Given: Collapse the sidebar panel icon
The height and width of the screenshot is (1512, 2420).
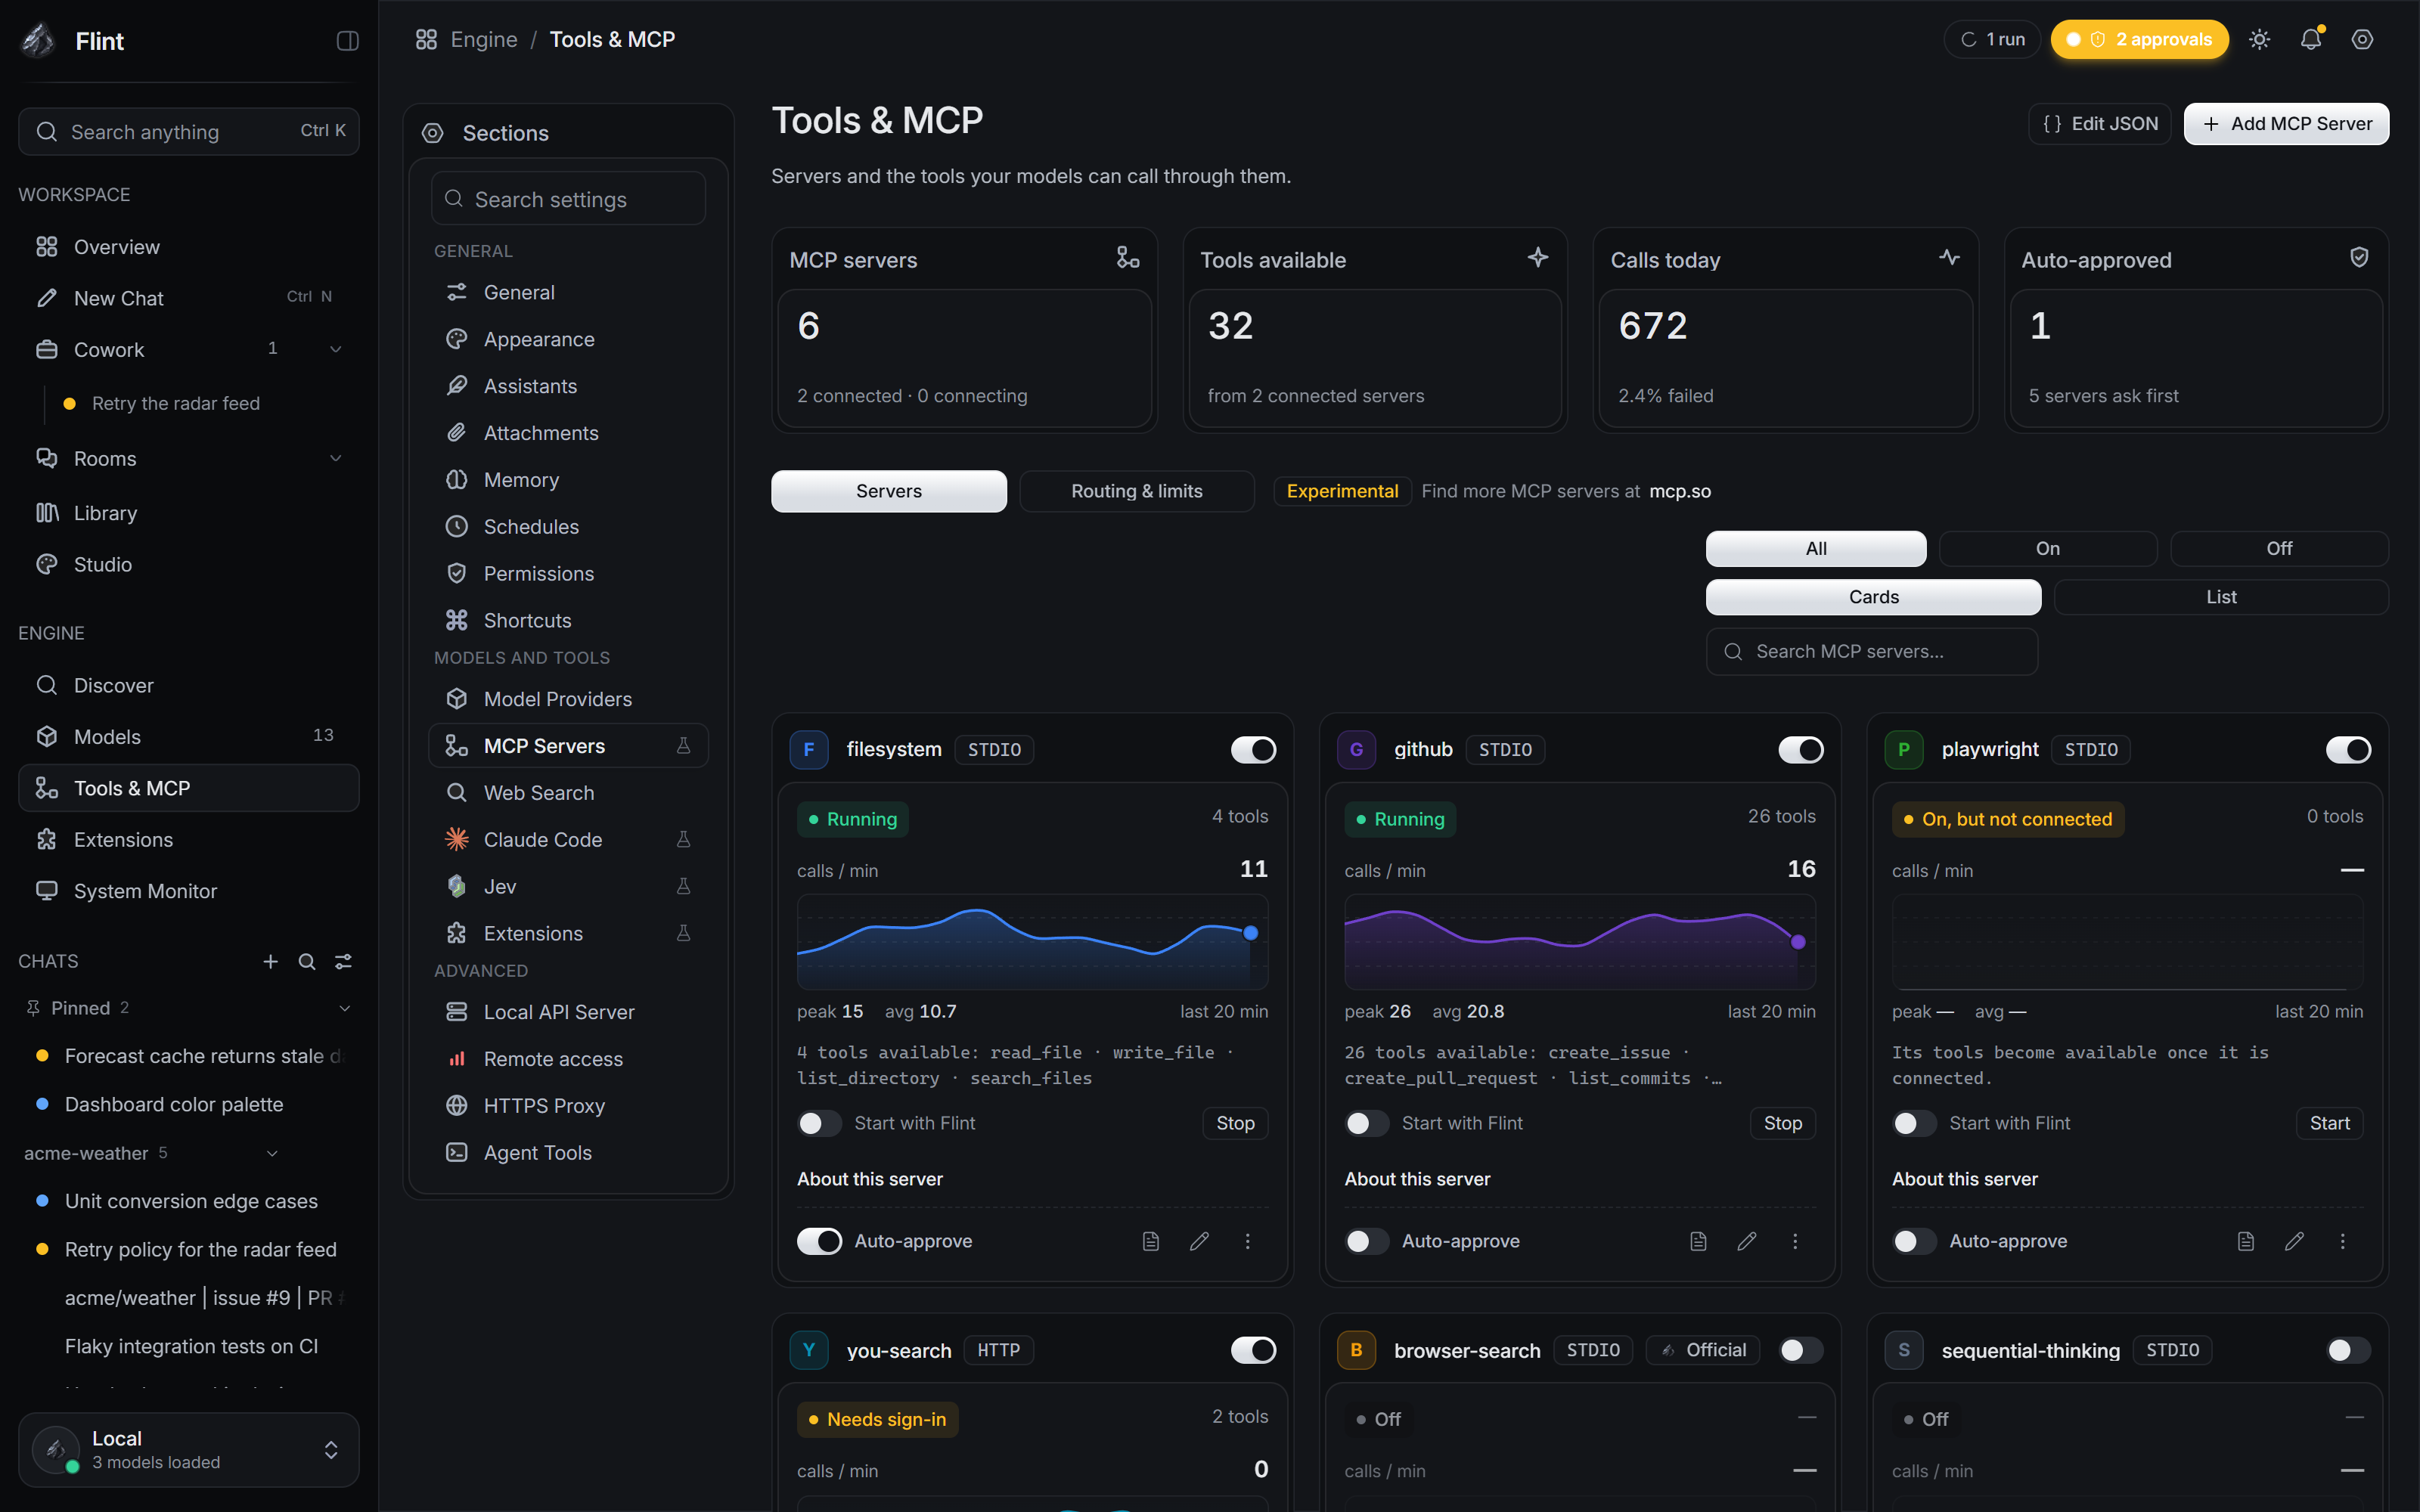Looking at the screenshot, I should [x=347, y=41].
